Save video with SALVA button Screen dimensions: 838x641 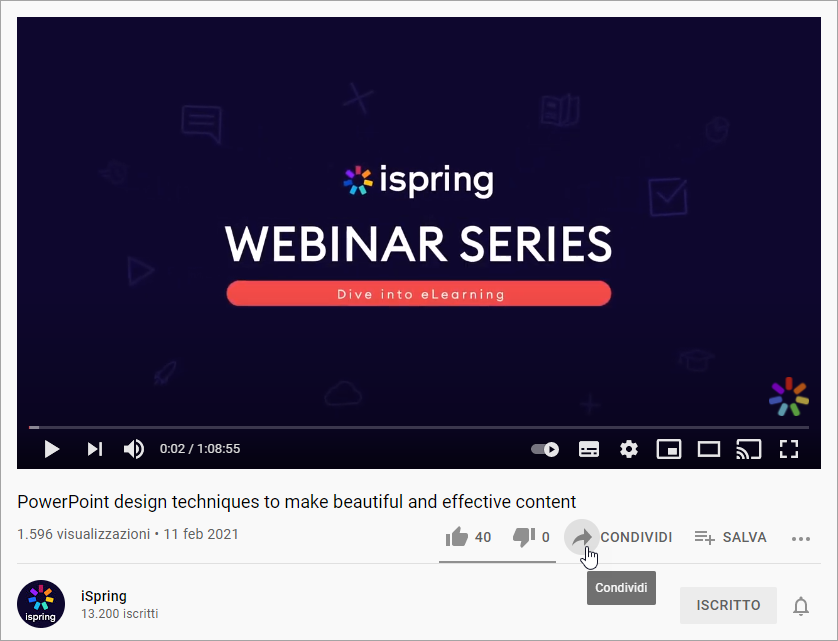(731, 537)
